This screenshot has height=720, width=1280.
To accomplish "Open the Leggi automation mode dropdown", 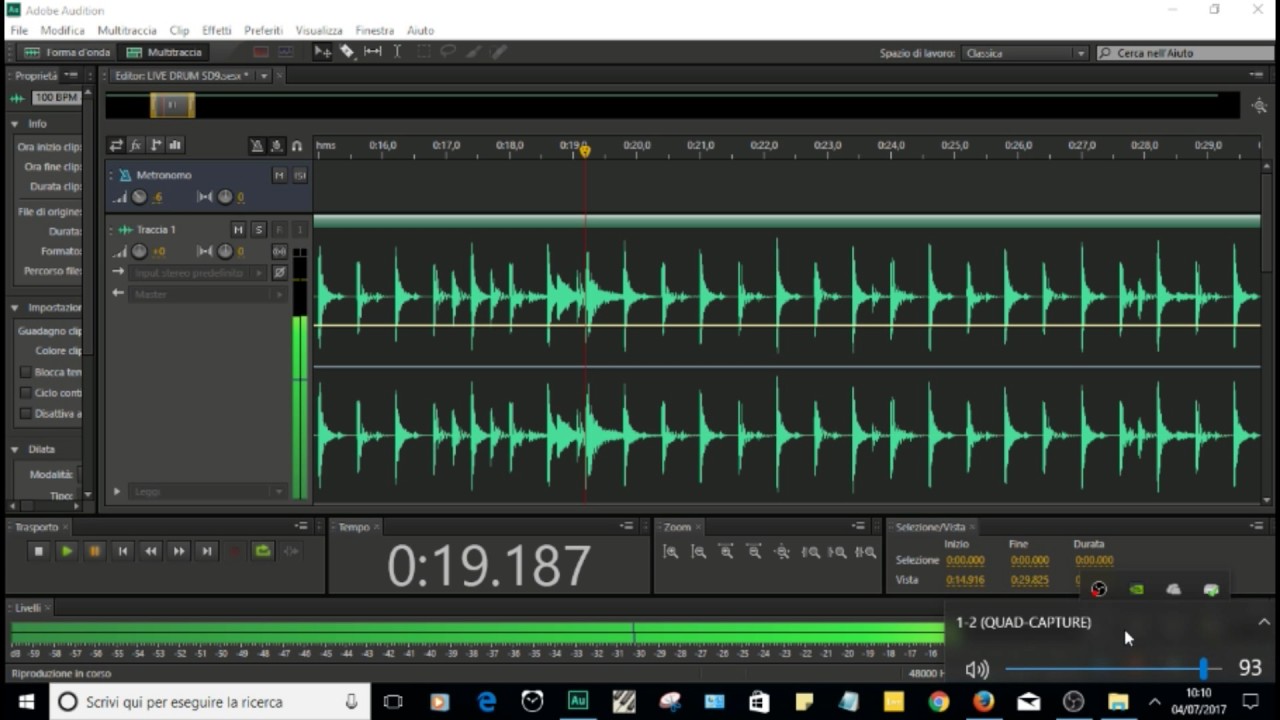I will (x=207, y=492).
